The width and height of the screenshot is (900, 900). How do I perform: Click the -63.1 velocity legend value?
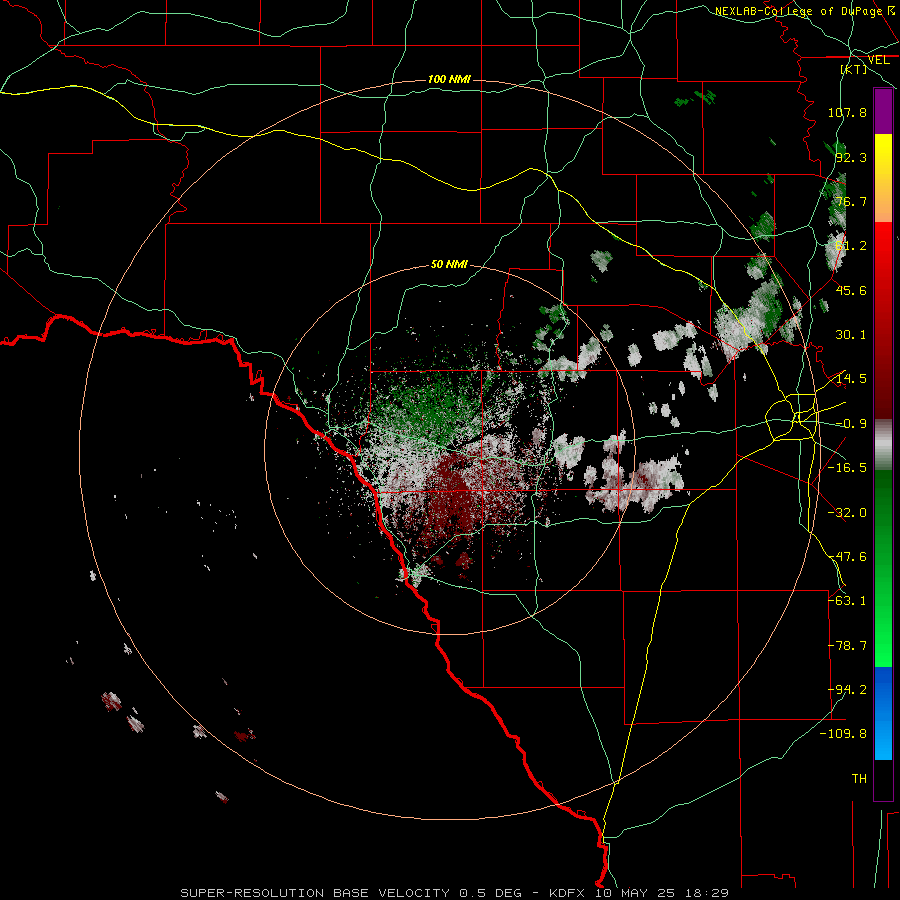tap(847, 601)
